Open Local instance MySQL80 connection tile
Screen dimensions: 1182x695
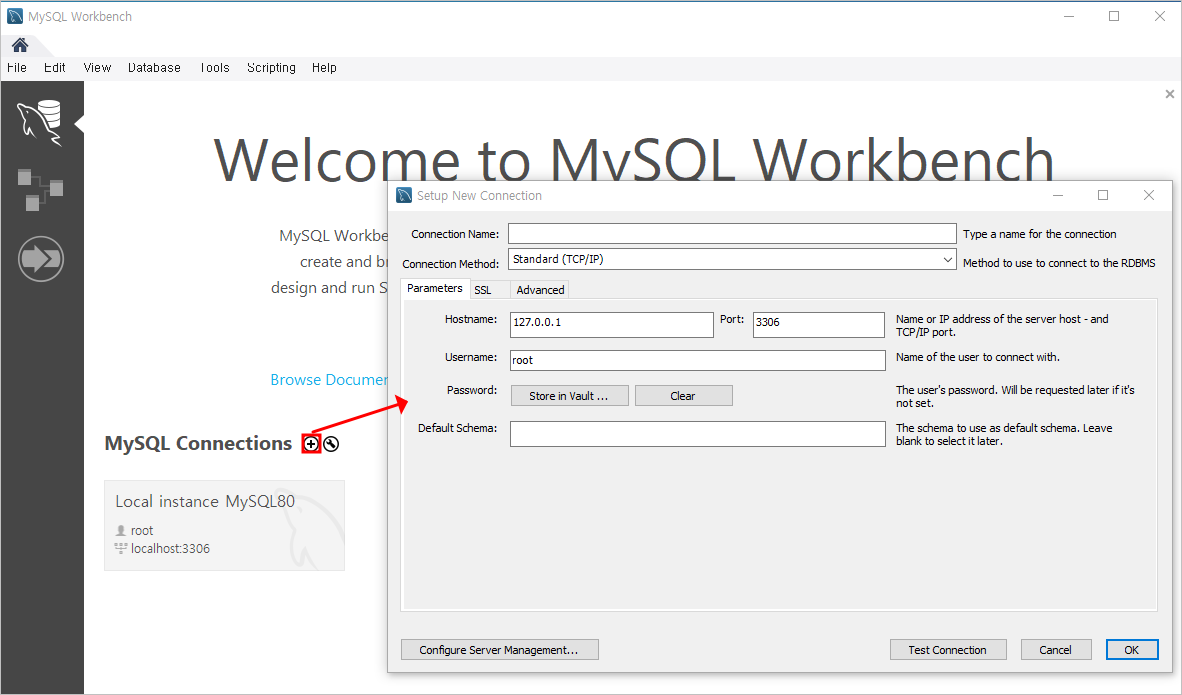225,525
